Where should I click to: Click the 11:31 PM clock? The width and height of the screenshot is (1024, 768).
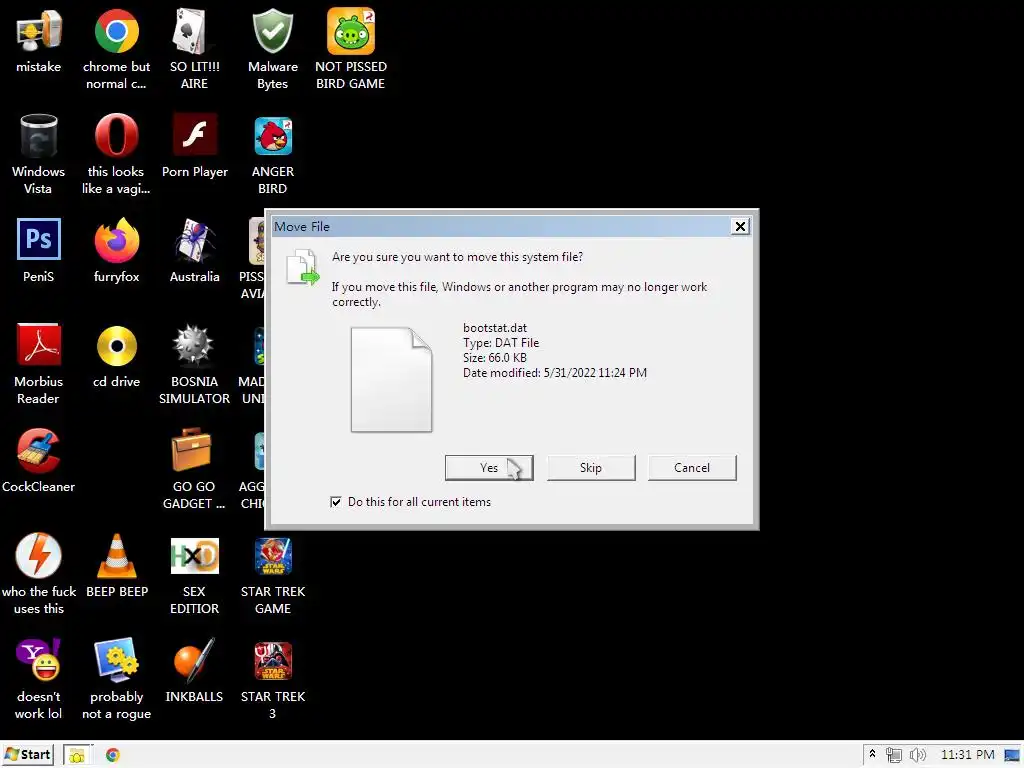tap(967, 755)
